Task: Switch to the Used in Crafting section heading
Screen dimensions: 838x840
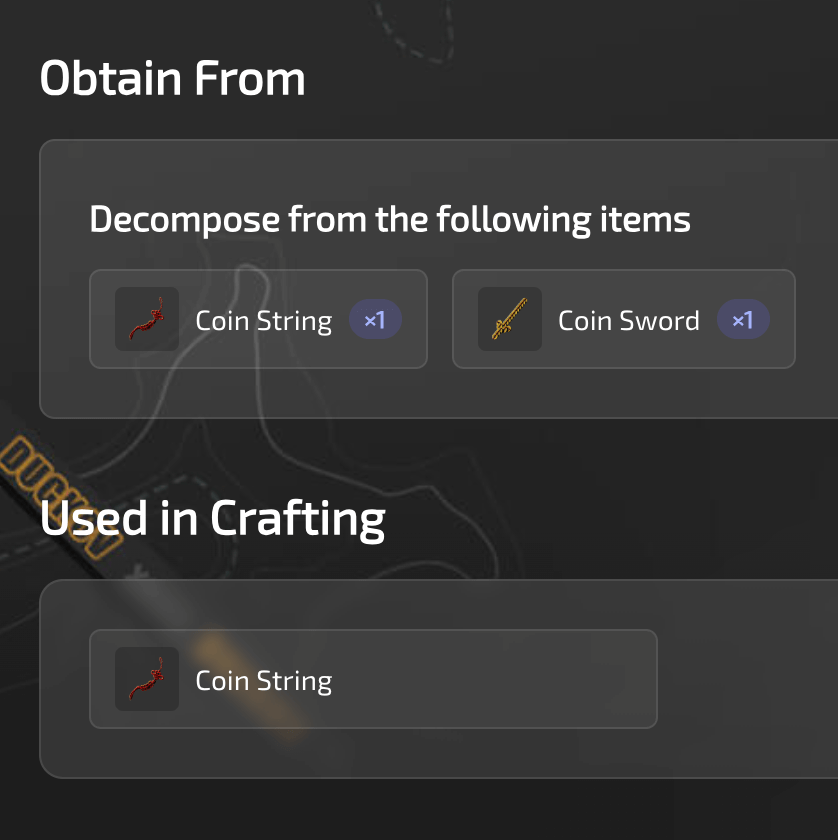Action: pyautogui.click(x=212, y=518)
